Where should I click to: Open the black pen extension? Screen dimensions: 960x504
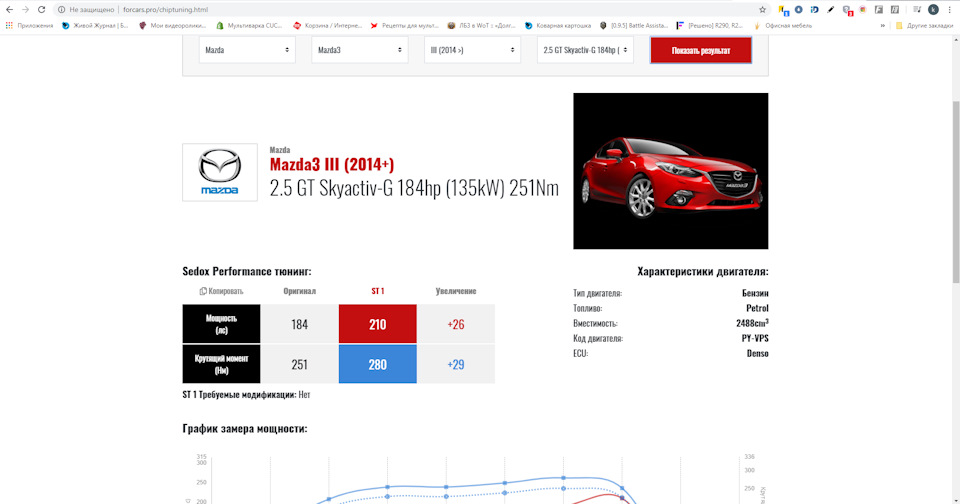coord(830,9)
